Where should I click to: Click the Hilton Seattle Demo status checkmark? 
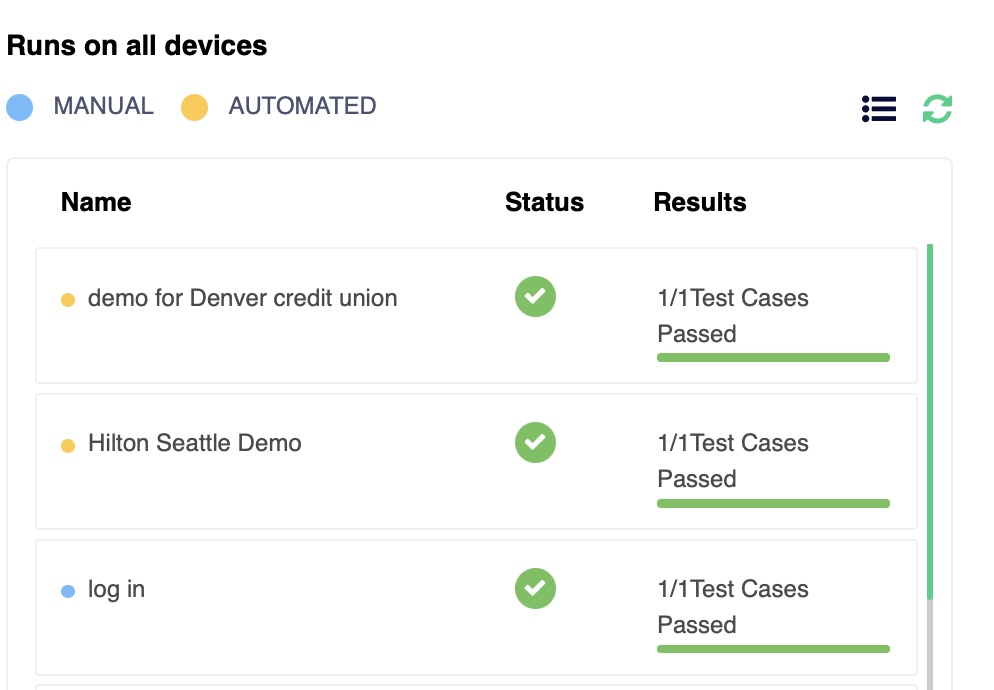coord(535,442)
